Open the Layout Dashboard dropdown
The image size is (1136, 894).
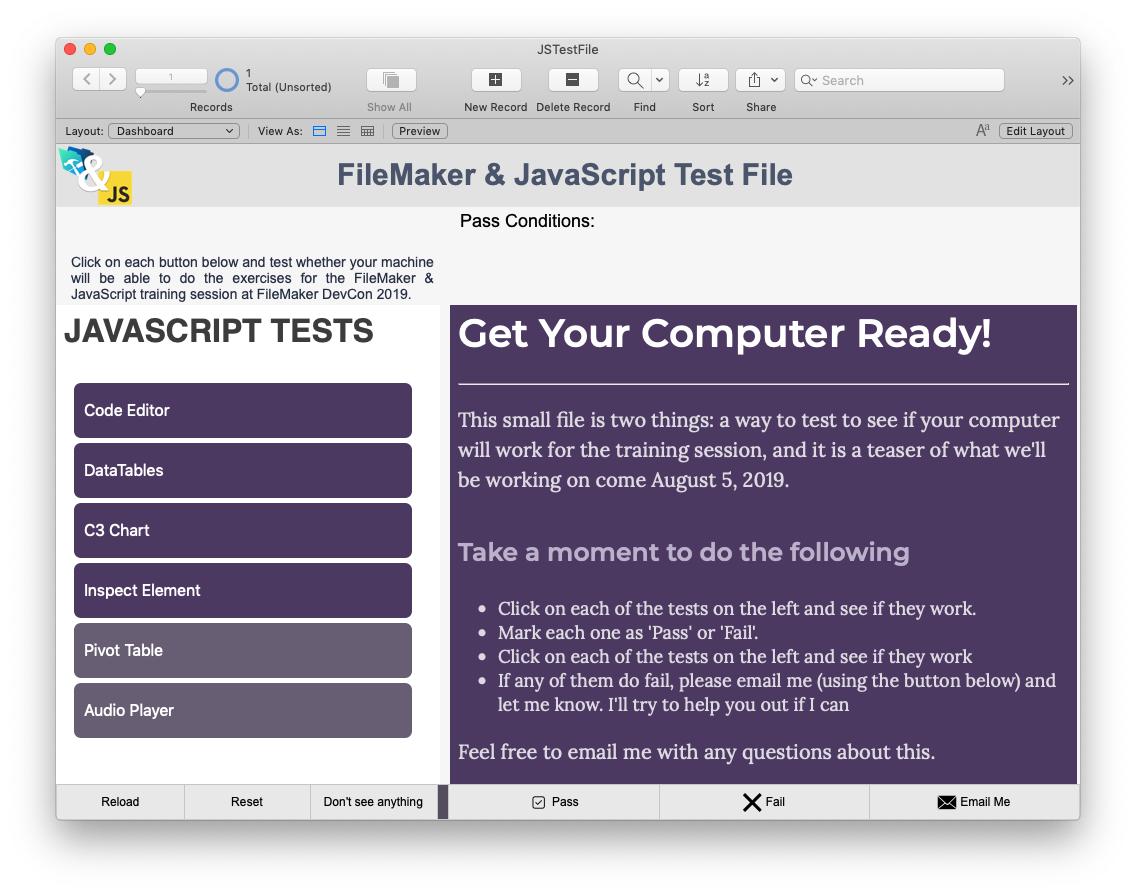click(x=174, y=131)
